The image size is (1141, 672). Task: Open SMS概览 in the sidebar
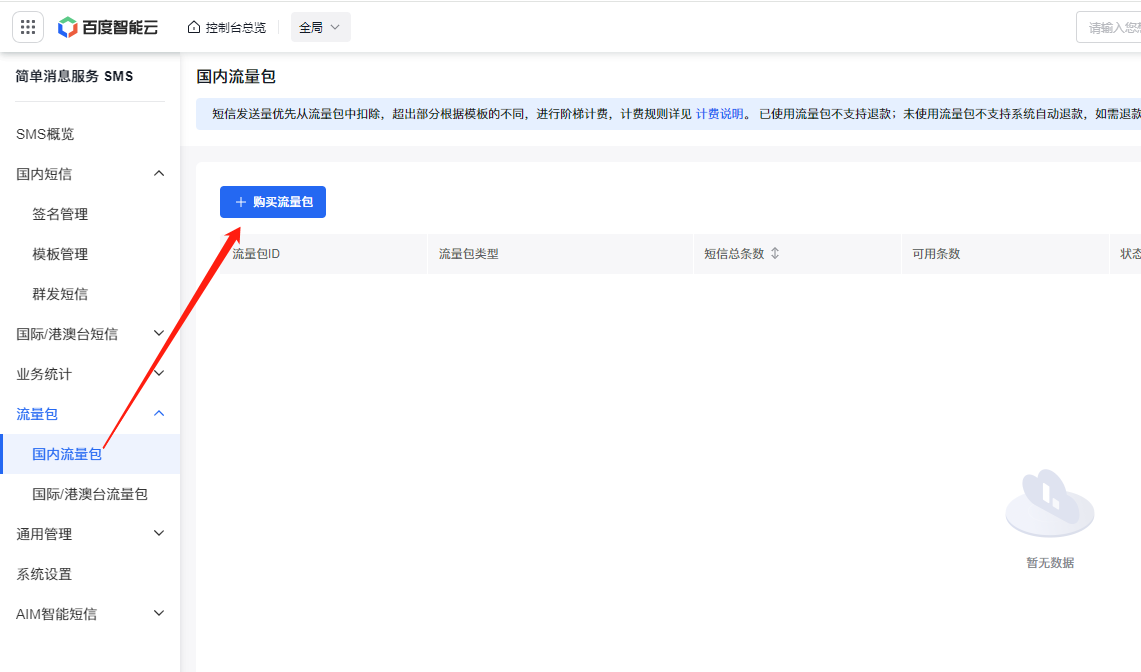(45, 134)
